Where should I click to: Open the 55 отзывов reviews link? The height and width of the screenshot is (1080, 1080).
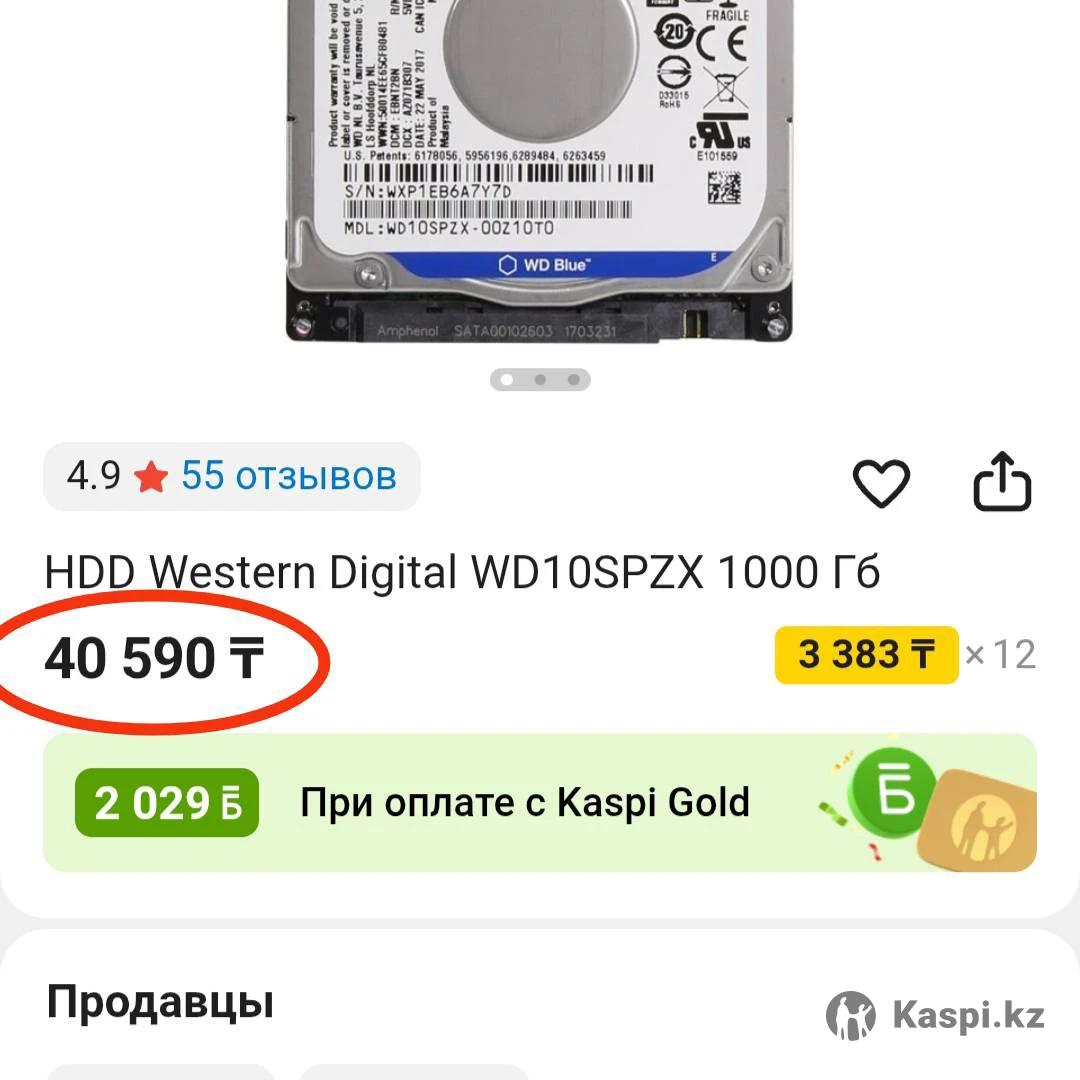tap(289, 476)
